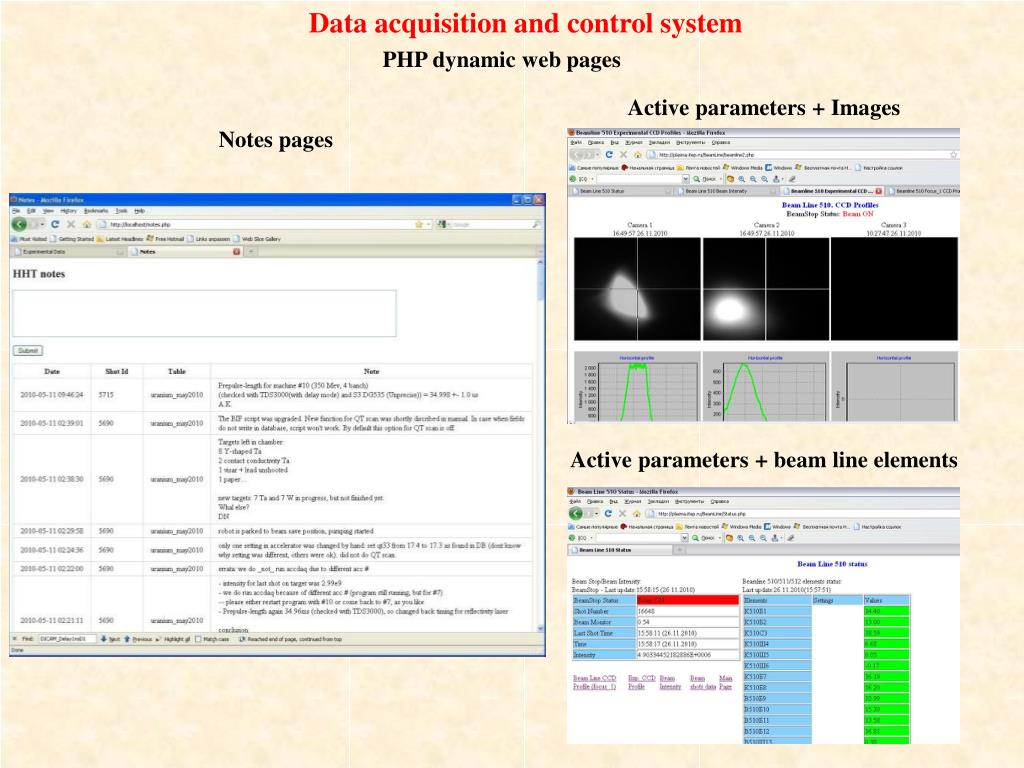The width and height of the screenshot is (1024, 768).
Task: Click the reload icon in CCD Profiles browser
Action: 609,155
